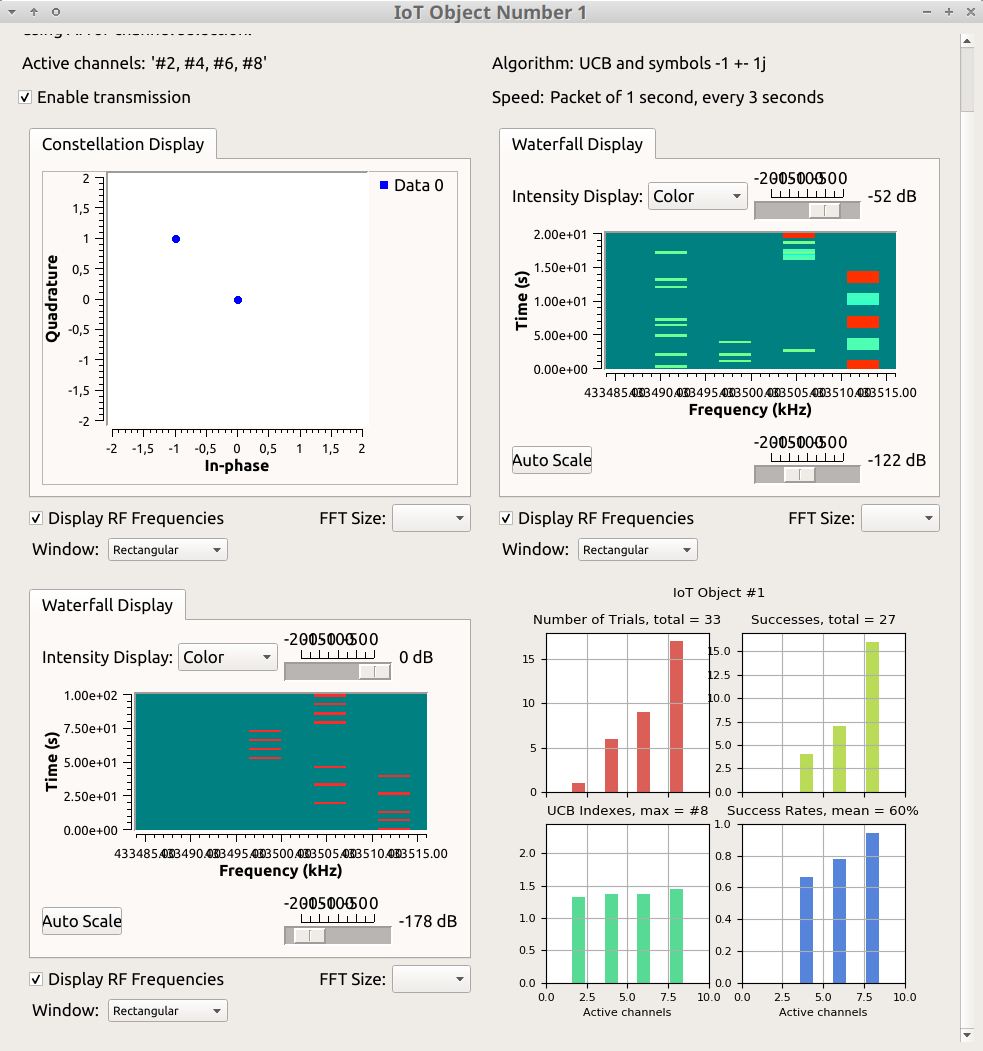Image resolution: width=983 pixels, height=1051 pixels.
Task: Click the -178 dB intensity slider handle
Action: click(x=310, y=935)
